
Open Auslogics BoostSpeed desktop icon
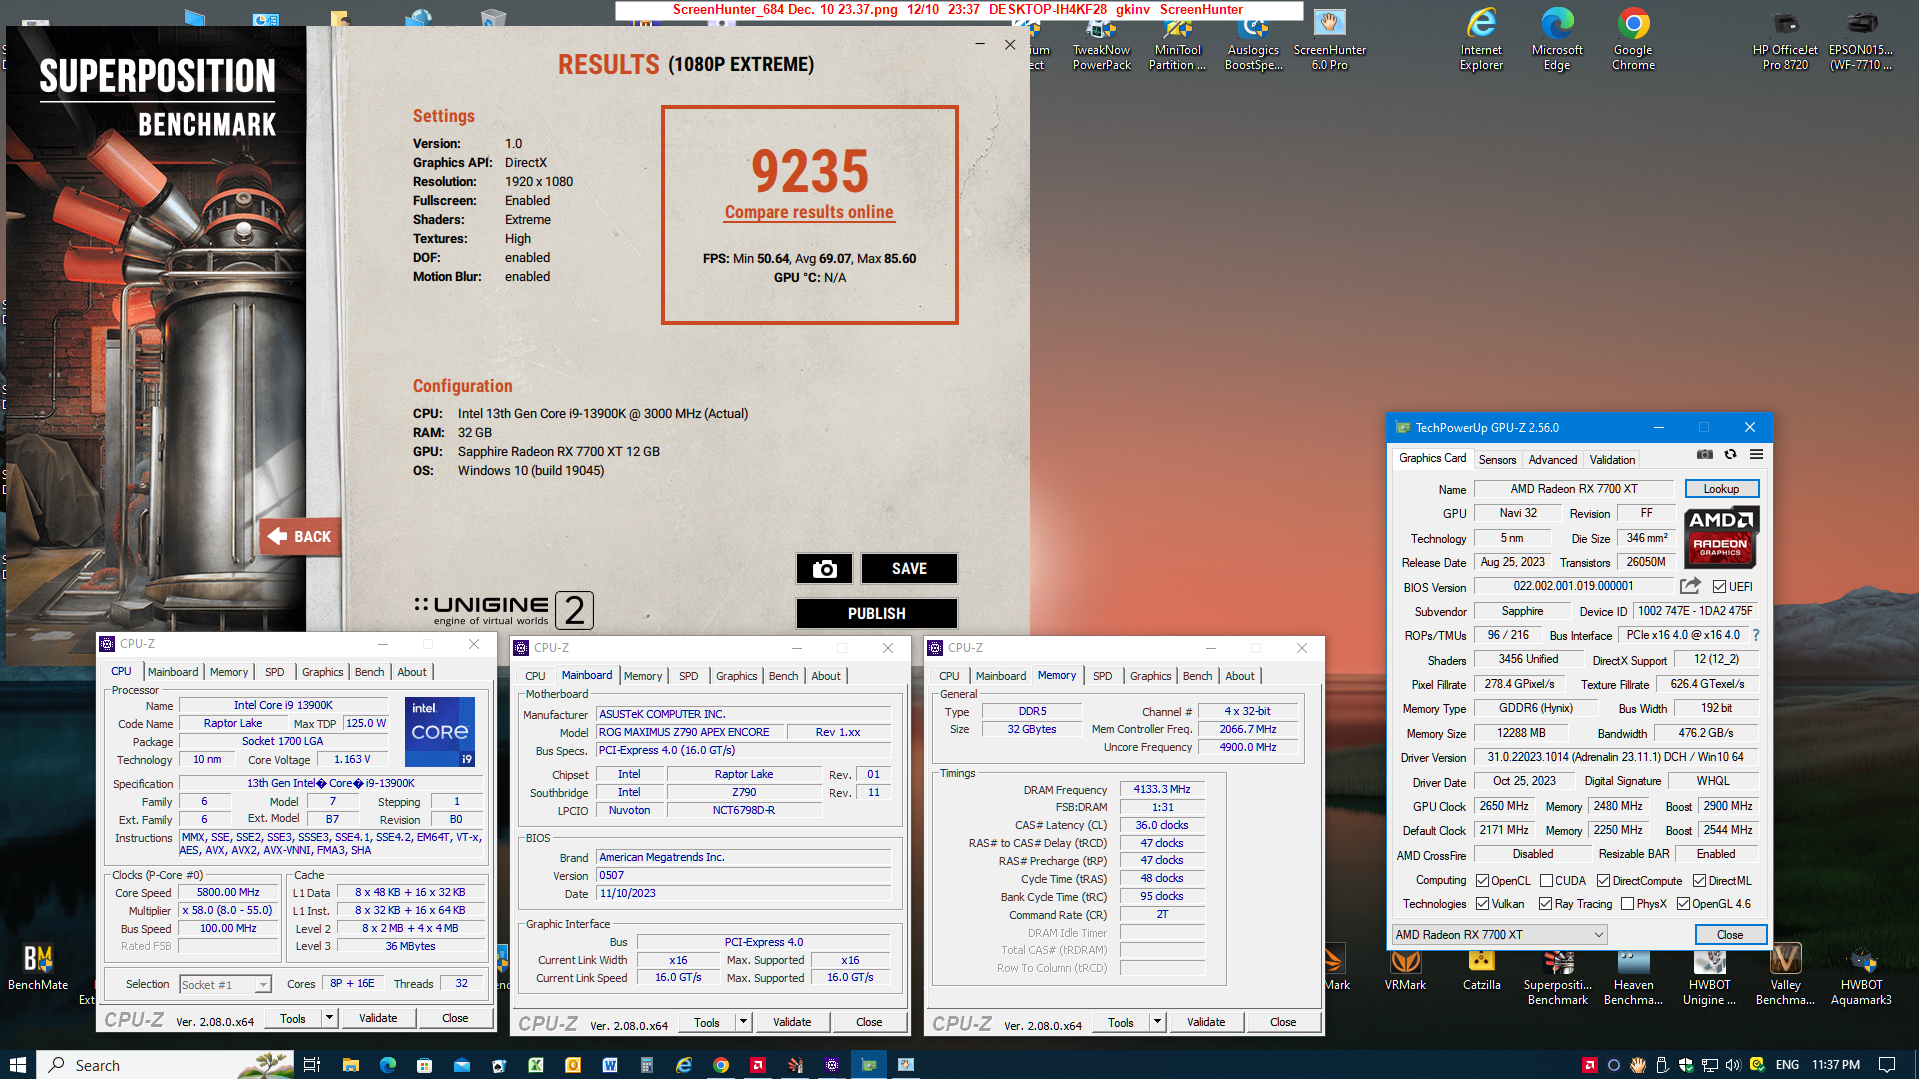pos(1253,40)
